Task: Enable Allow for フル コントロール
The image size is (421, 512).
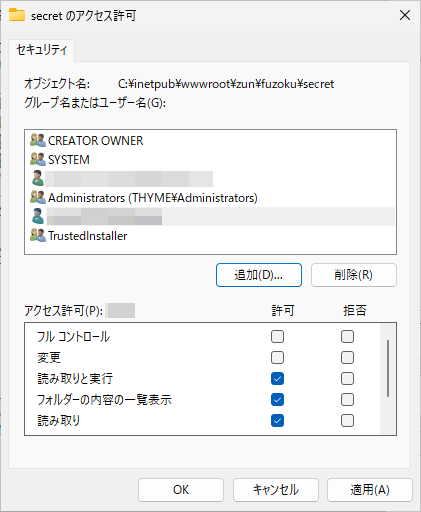Action: point(277,337)
